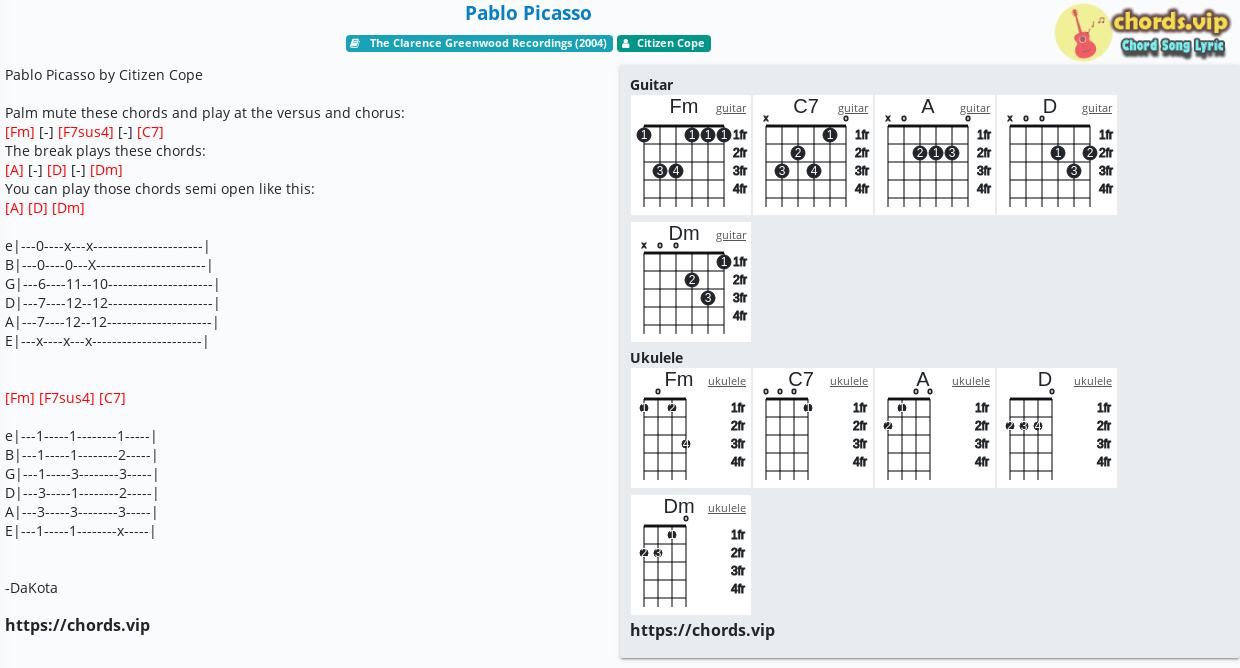Open the Fm guitar chord diagram
Screen dimensions: 1240x668
pyautogui.click(x=691, y=155)
